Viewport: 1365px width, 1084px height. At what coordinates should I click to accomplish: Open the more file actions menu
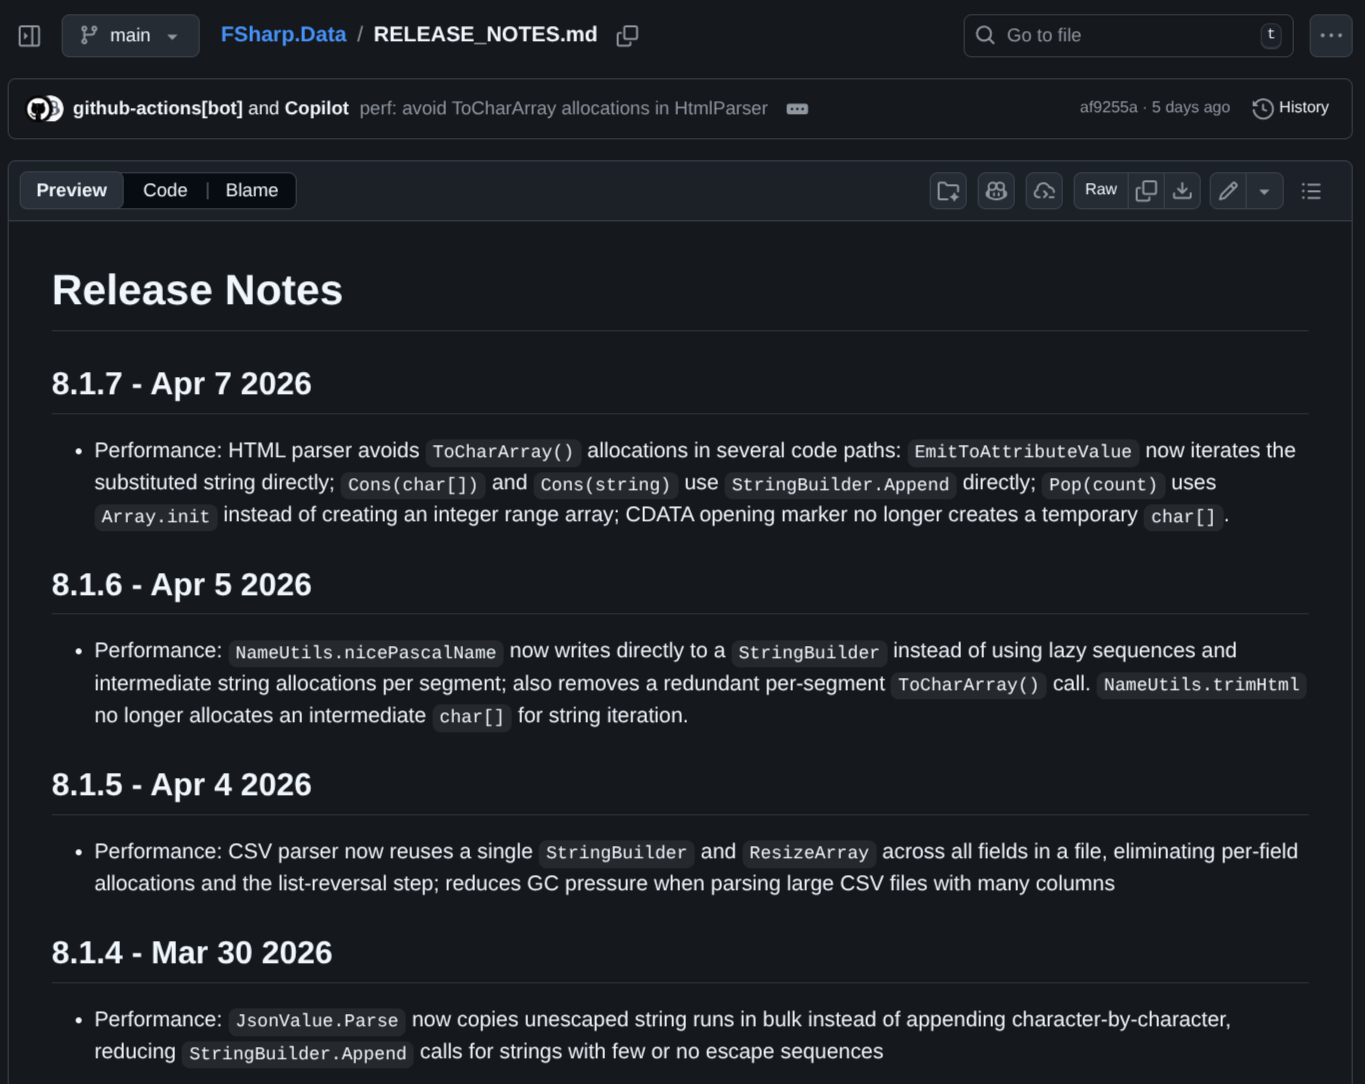click(x=1330, y=36)
